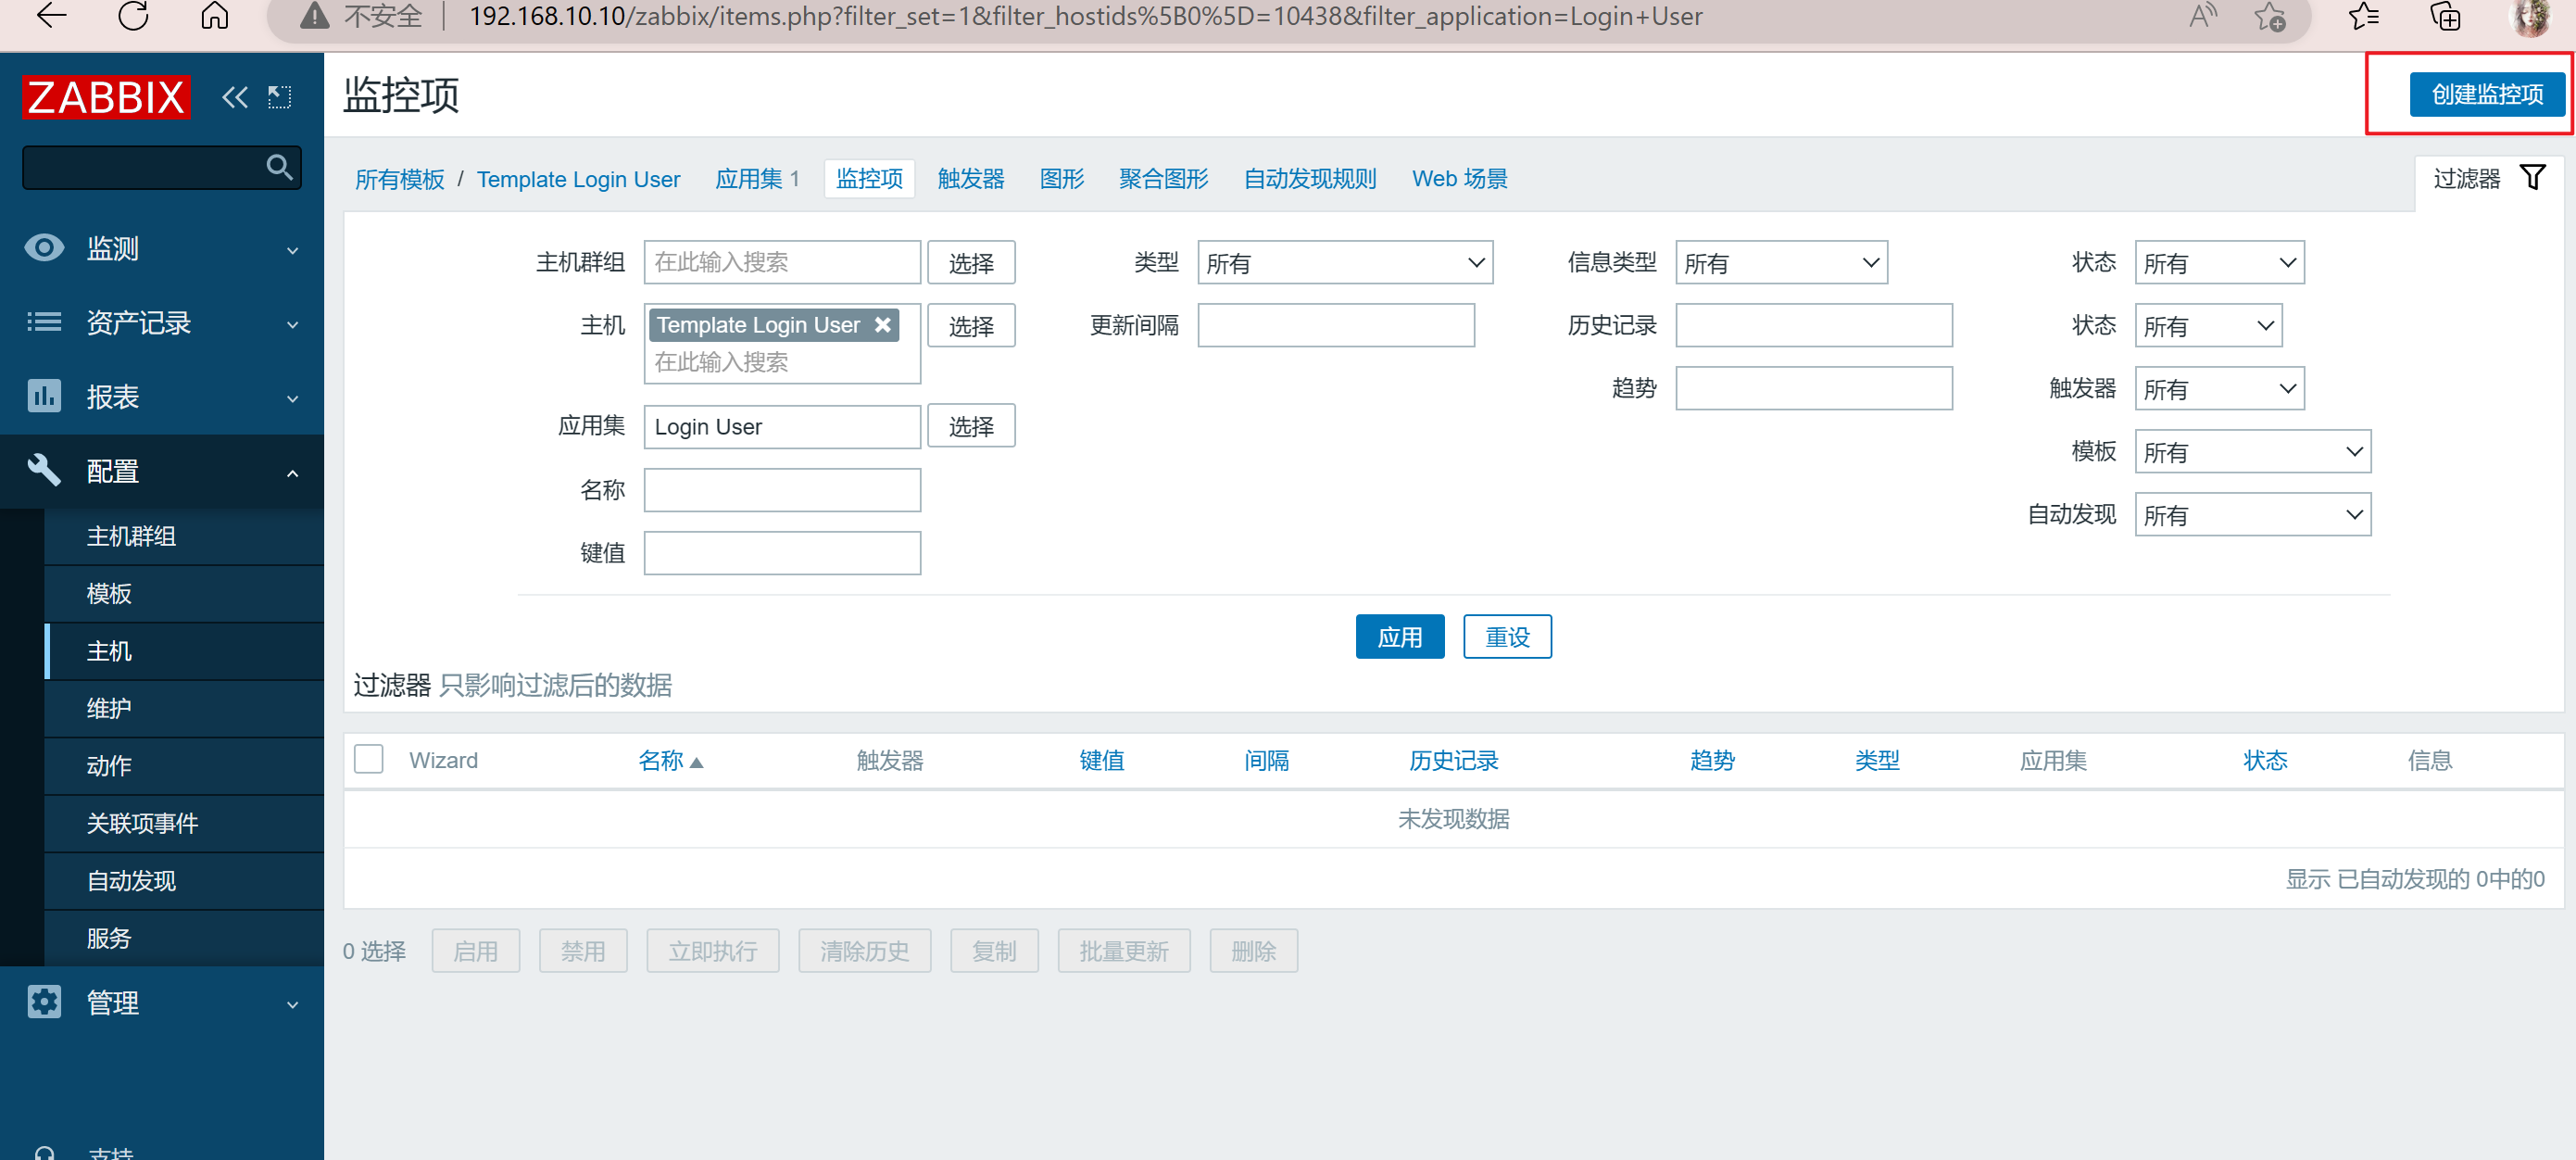
Task: Click the filter funnel icon
Action: click(x=2532, y=178)
